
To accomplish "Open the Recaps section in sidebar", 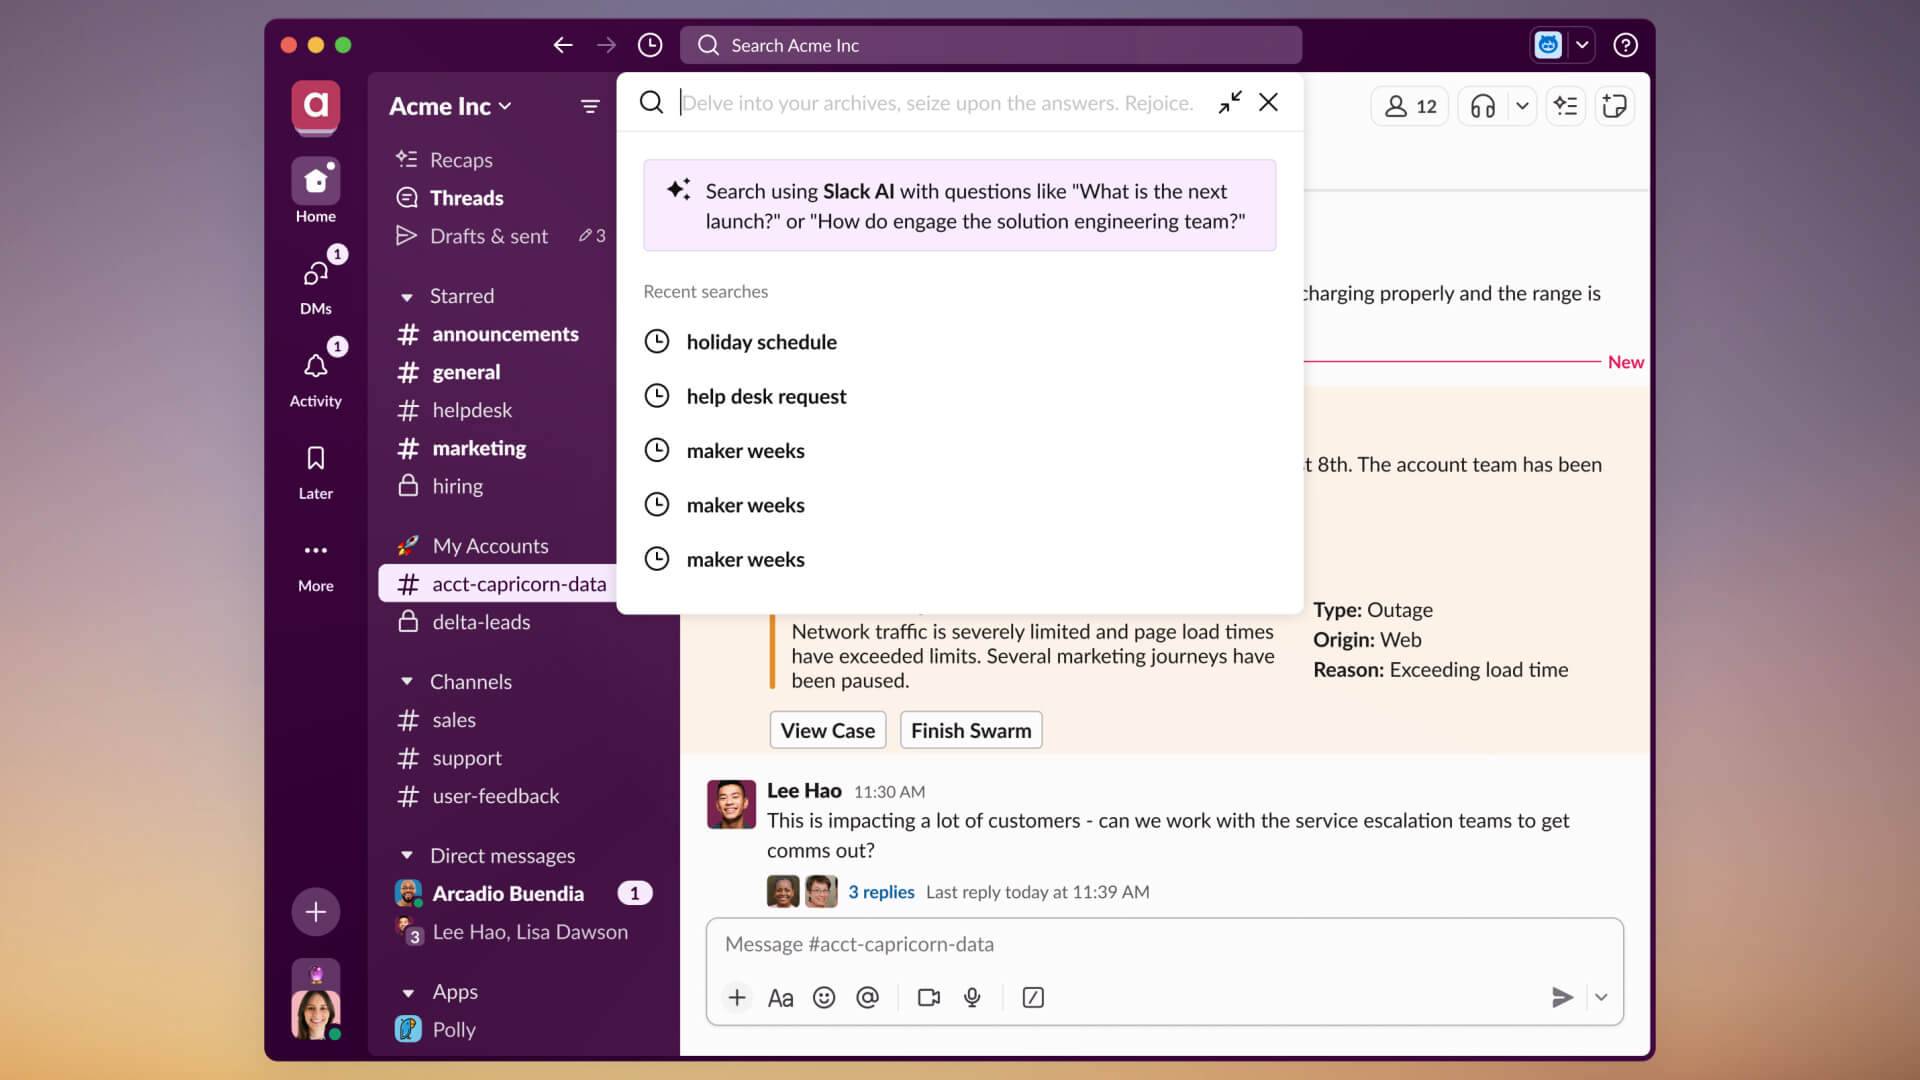I will point(461,159).
